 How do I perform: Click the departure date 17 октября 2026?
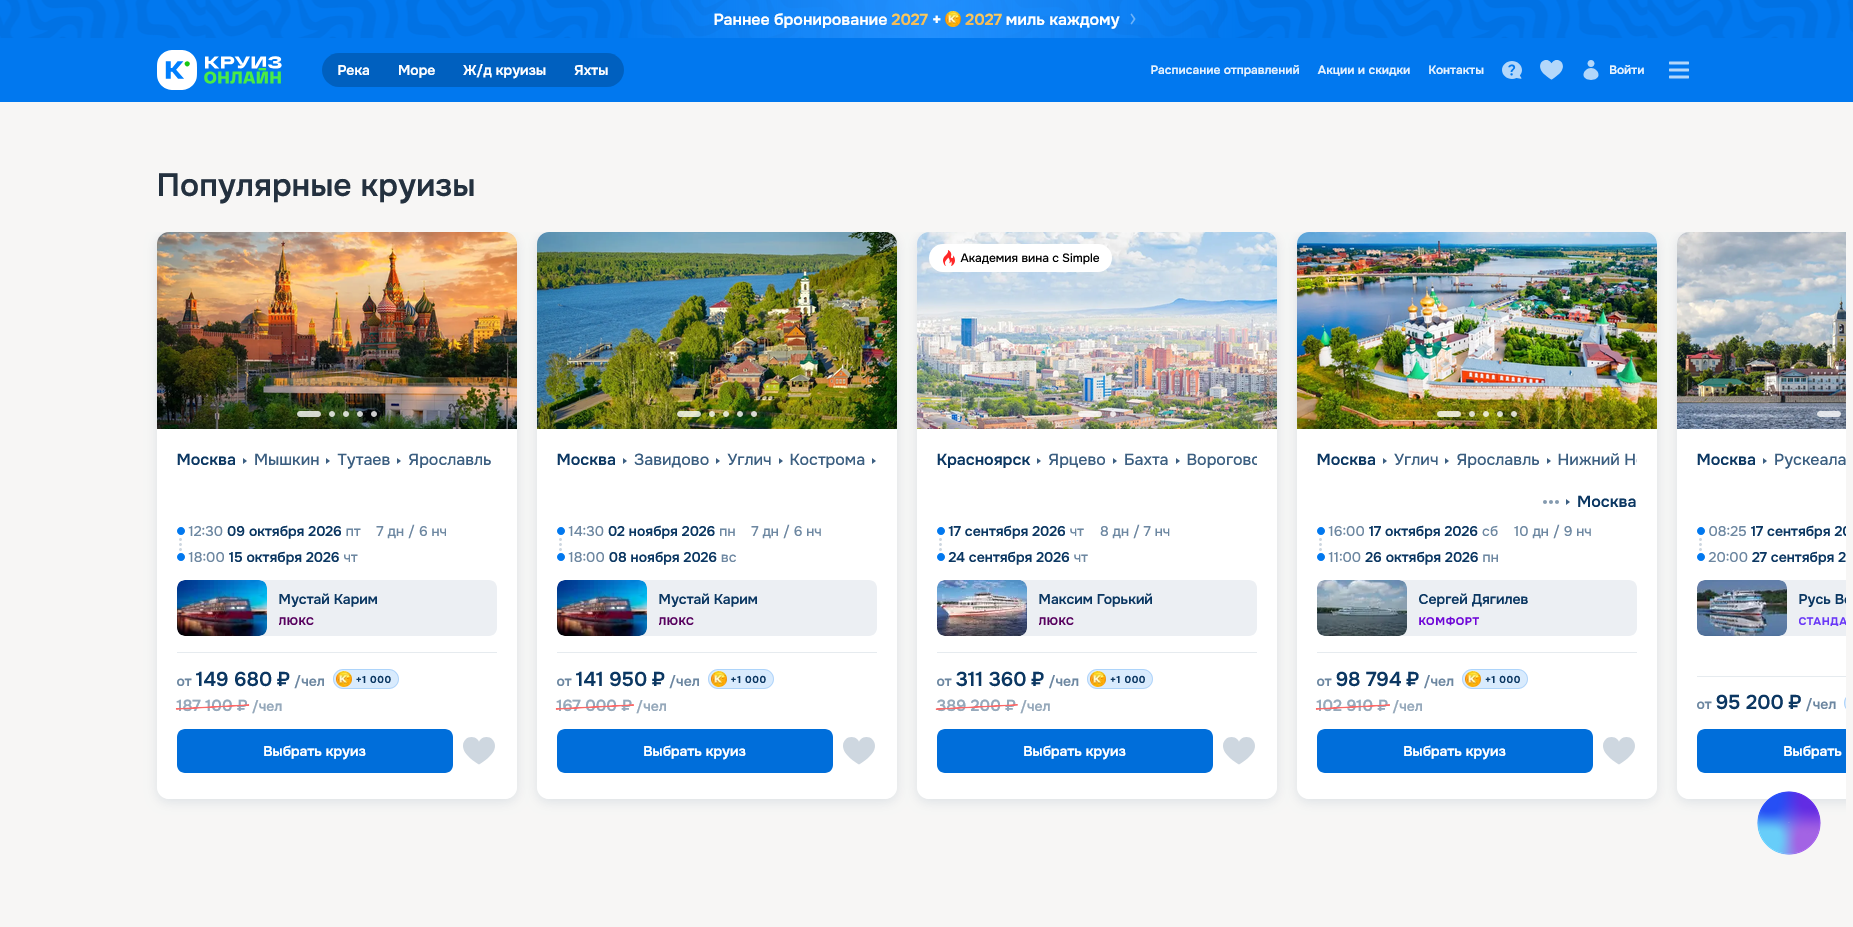tap(1423, 532)
